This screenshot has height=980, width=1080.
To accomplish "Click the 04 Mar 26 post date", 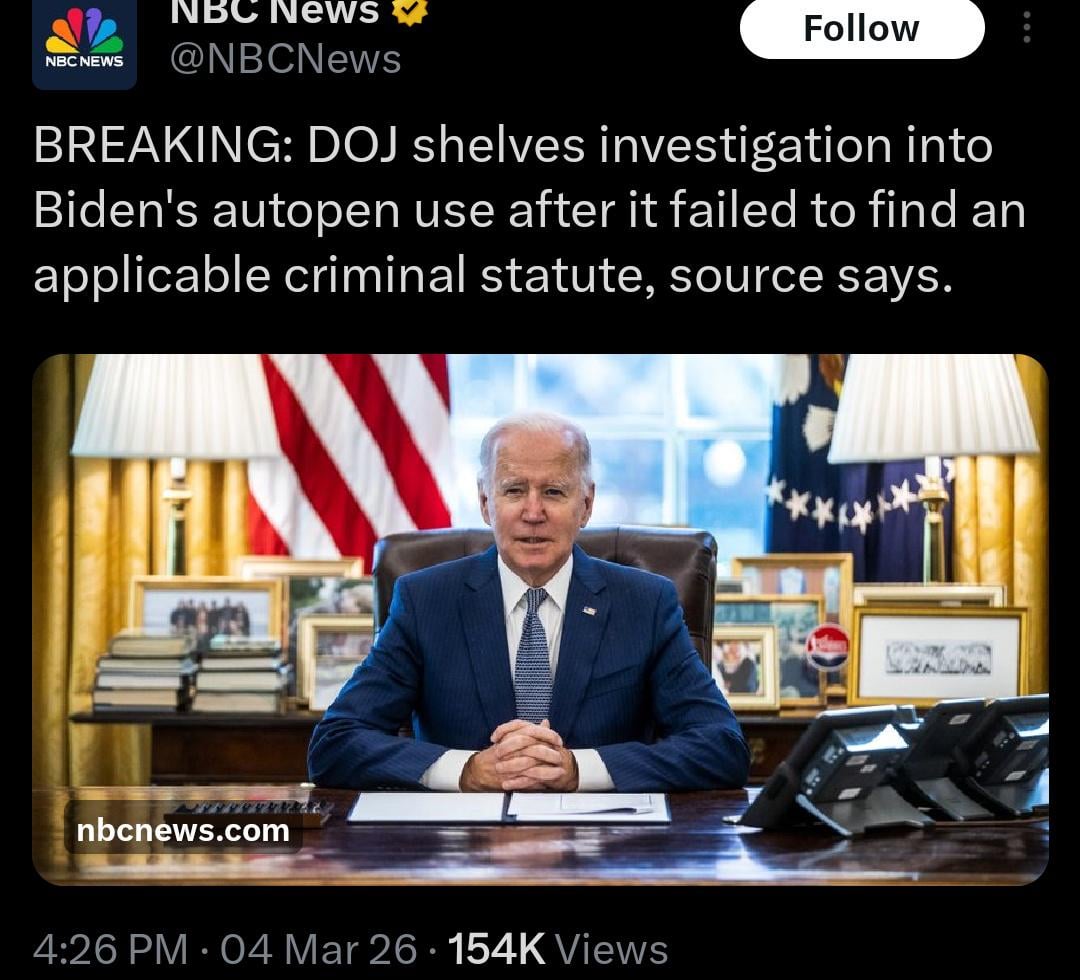I will coord(319,949).
